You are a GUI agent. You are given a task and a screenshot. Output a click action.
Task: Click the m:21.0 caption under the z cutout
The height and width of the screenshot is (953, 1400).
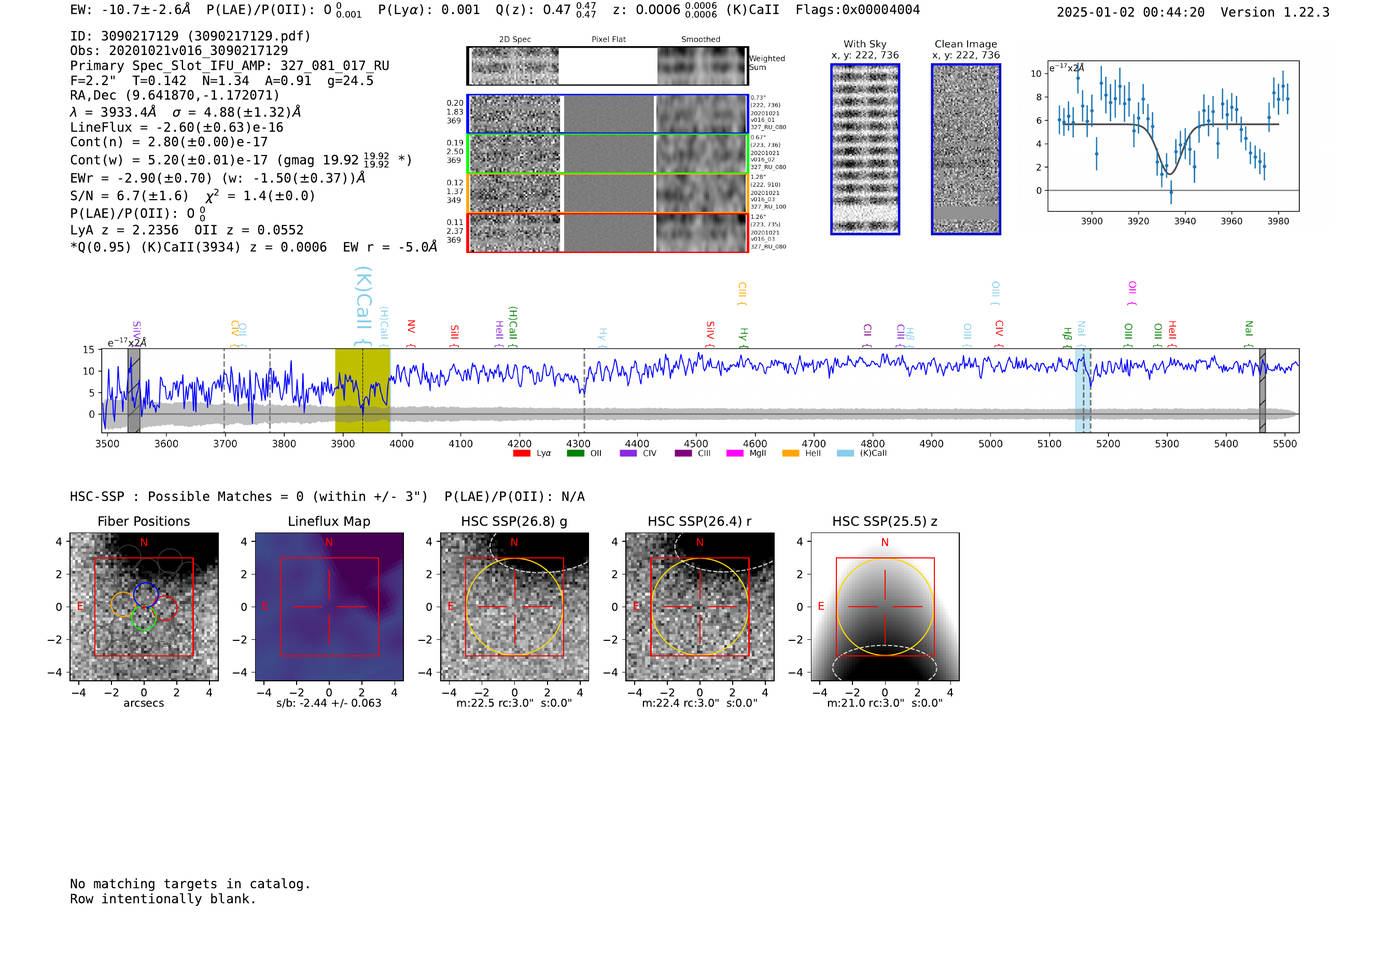[885, 703]
